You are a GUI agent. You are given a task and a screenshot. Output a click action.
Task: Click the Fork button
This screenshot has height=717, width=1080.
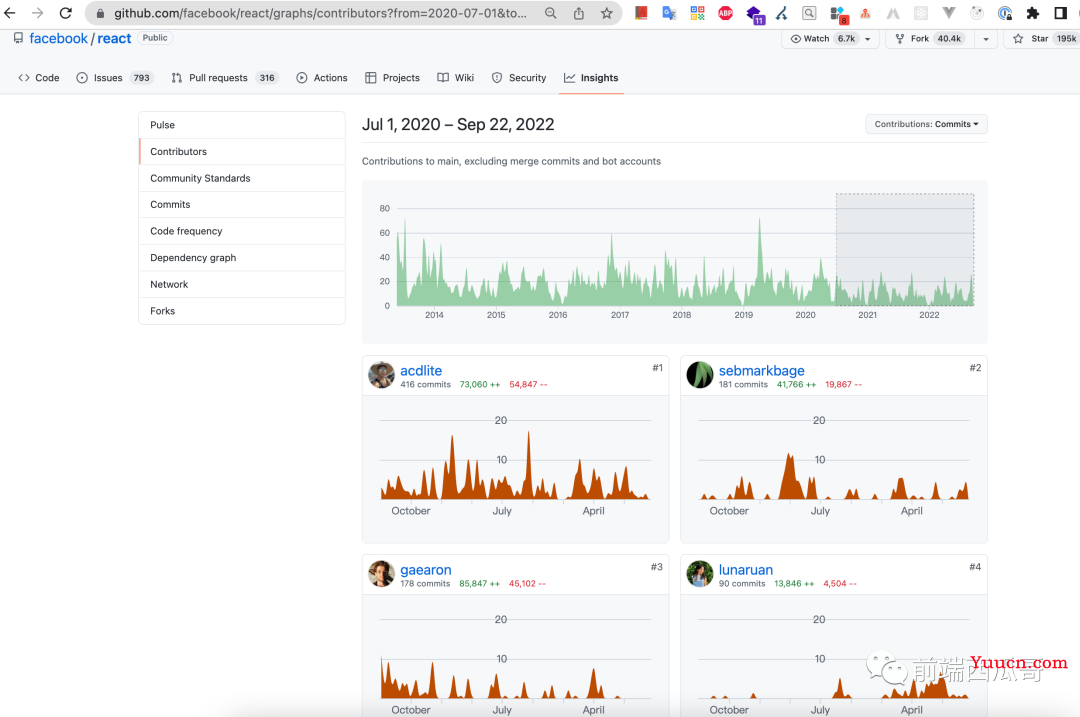(x=931, y=39)
